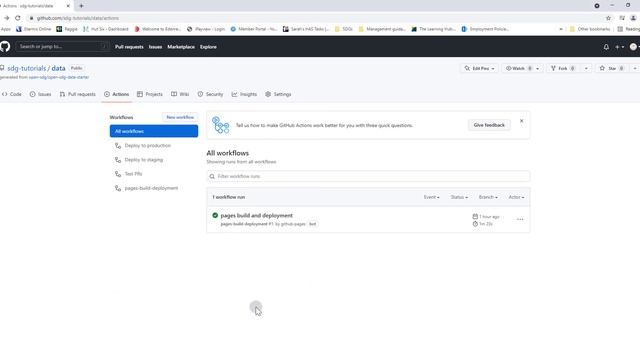Star the repository

click(x=612, y=68)
